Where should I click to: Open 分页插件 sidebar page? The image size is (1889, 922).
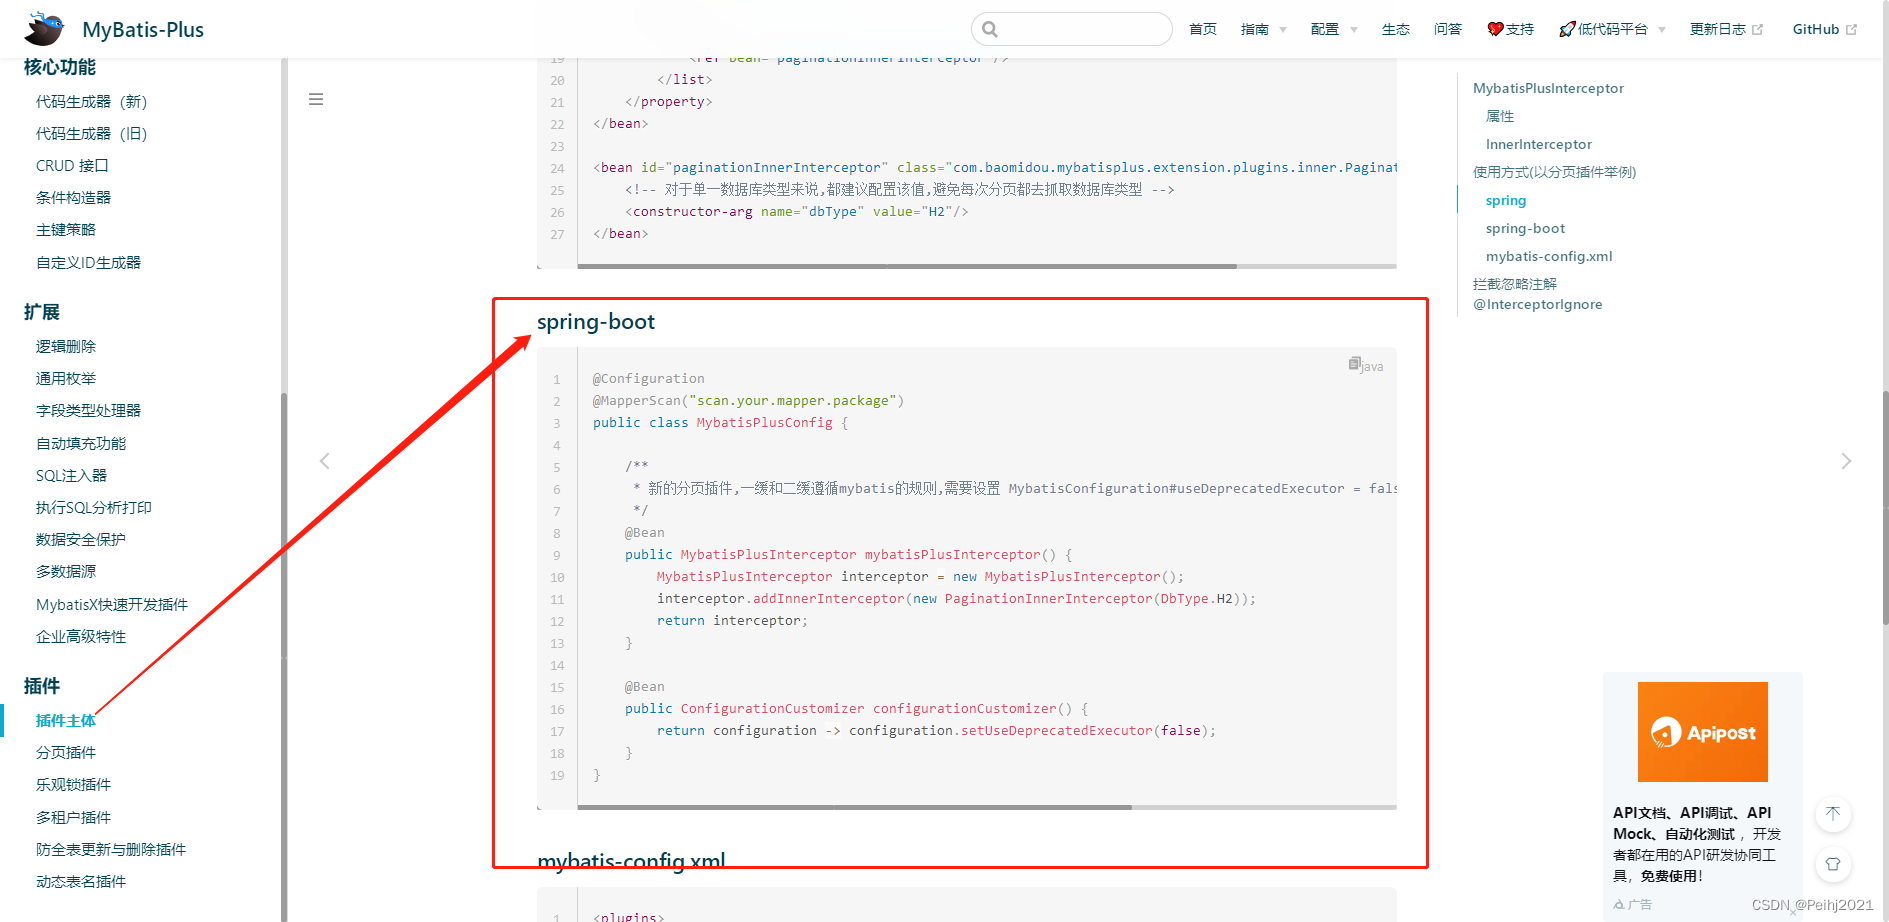click(x=66, y=753)
